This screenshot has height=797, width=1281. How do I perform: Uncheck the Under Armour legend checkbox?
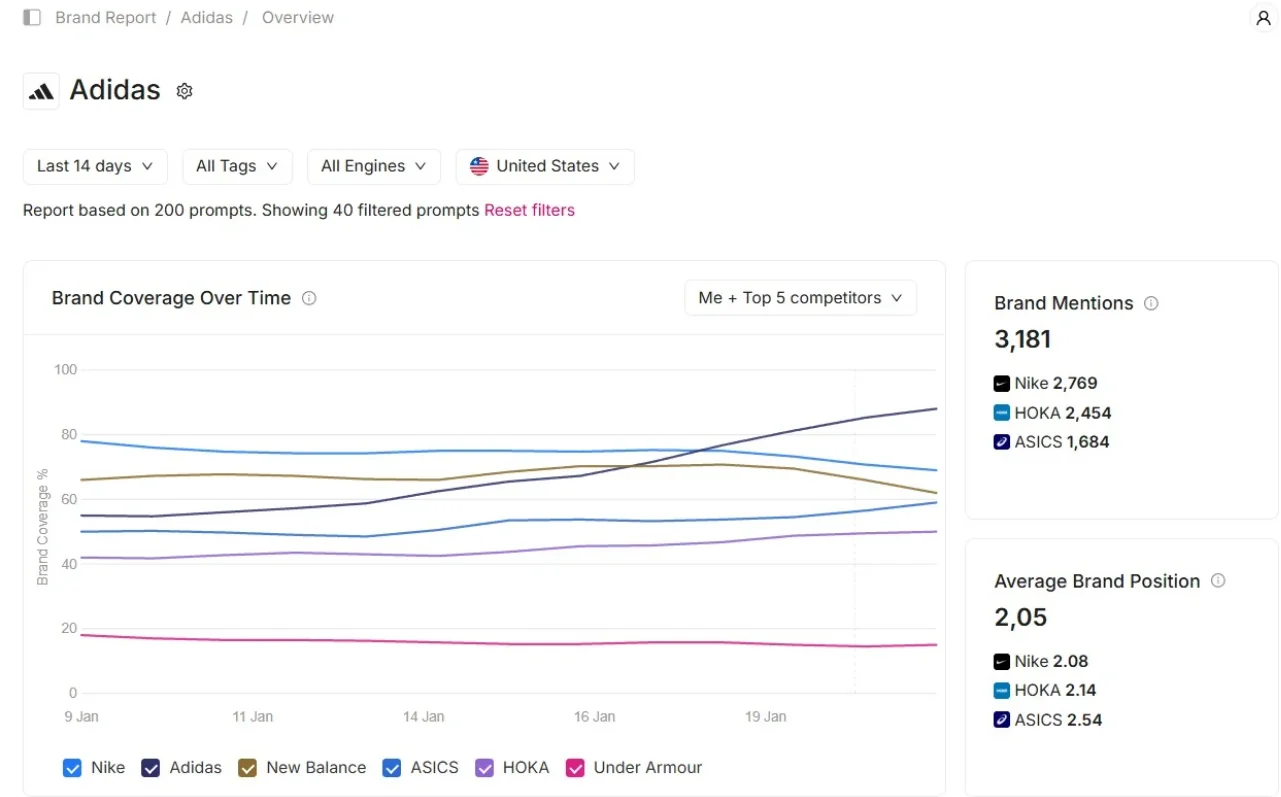coord(575,768)
